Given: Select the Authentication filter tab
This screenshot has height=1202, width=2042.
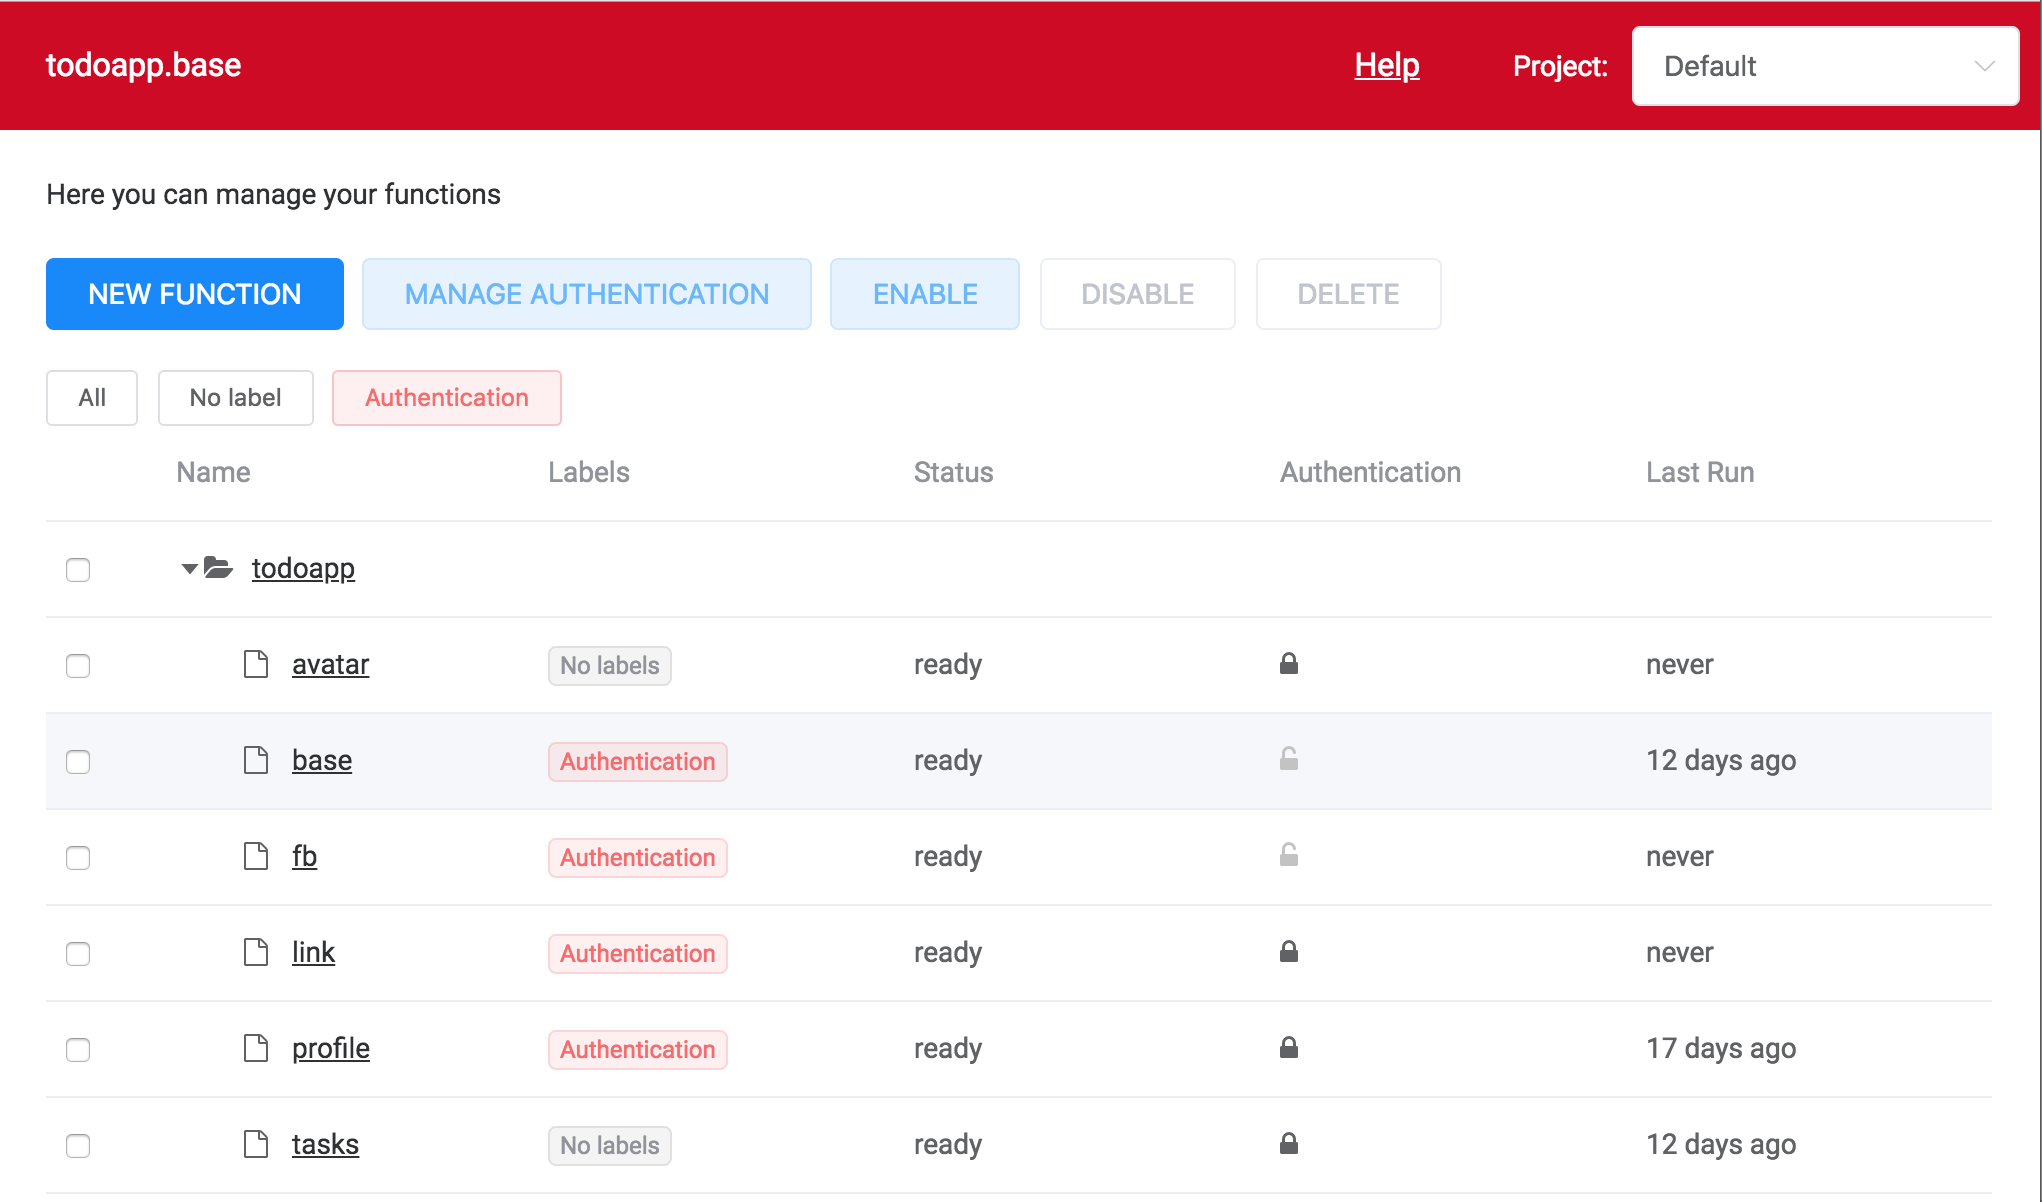Looking at the screenshot, I should tap(445, 396).
